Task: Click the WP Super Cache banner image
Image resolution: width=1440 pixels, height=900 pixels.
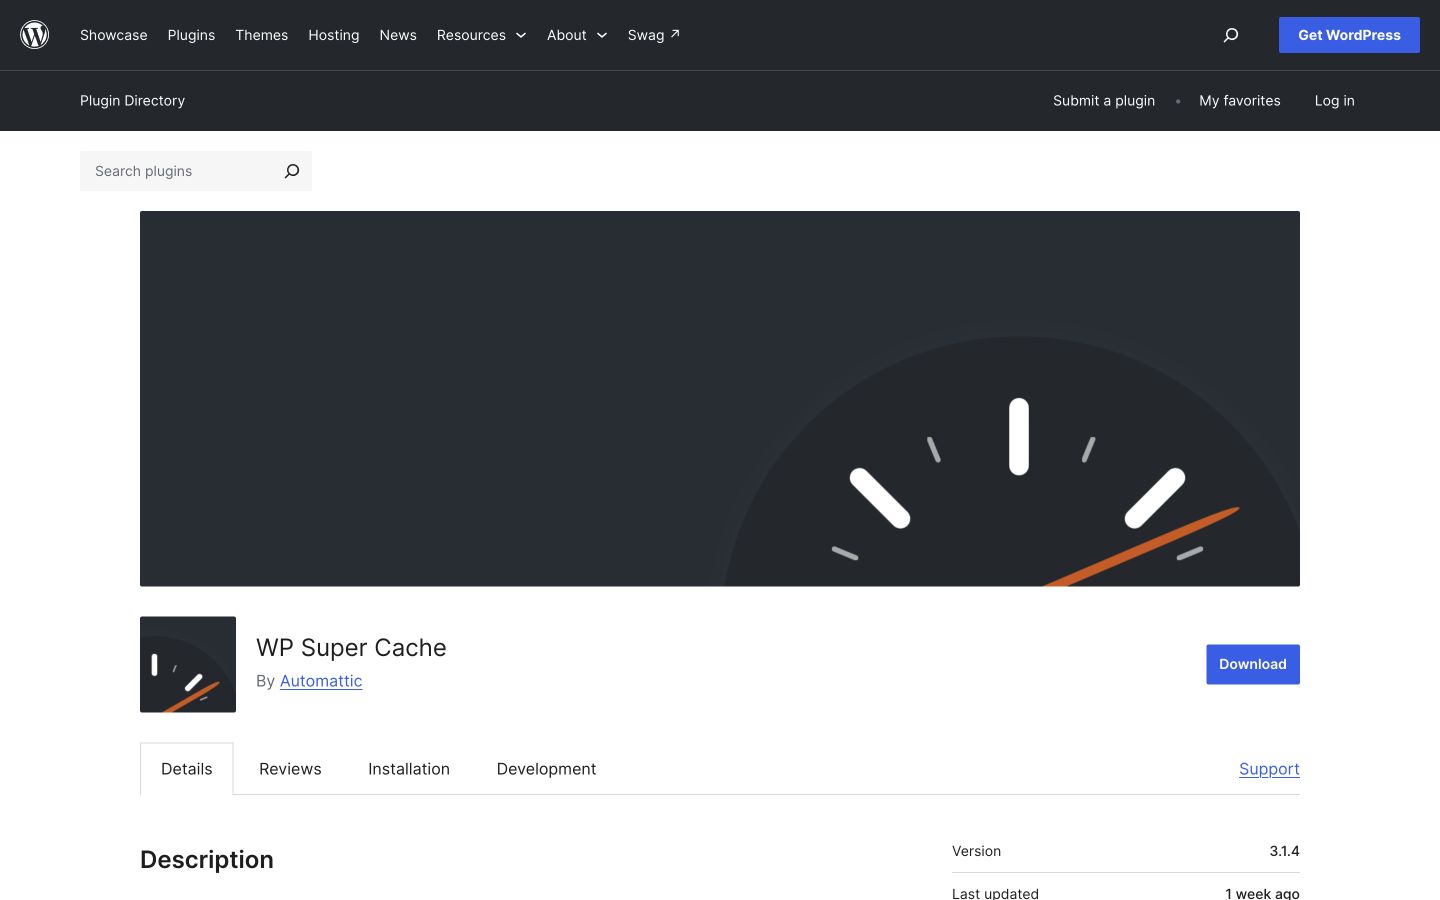Action: [720, 398]
